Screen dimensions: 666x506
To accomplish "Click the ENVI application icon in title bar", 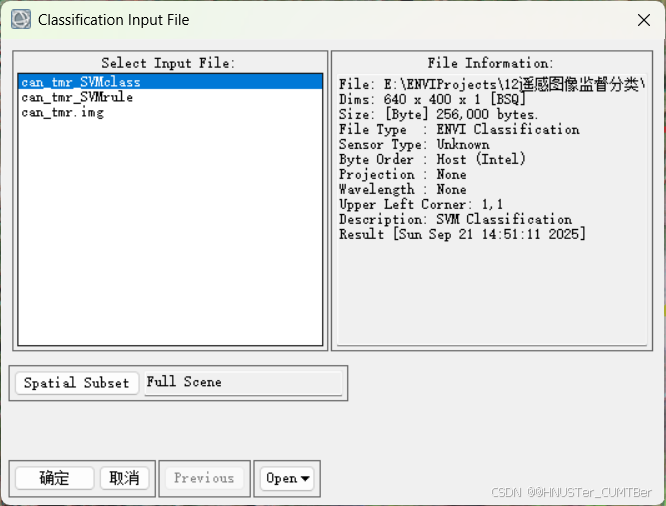I will tap(21, 20).
